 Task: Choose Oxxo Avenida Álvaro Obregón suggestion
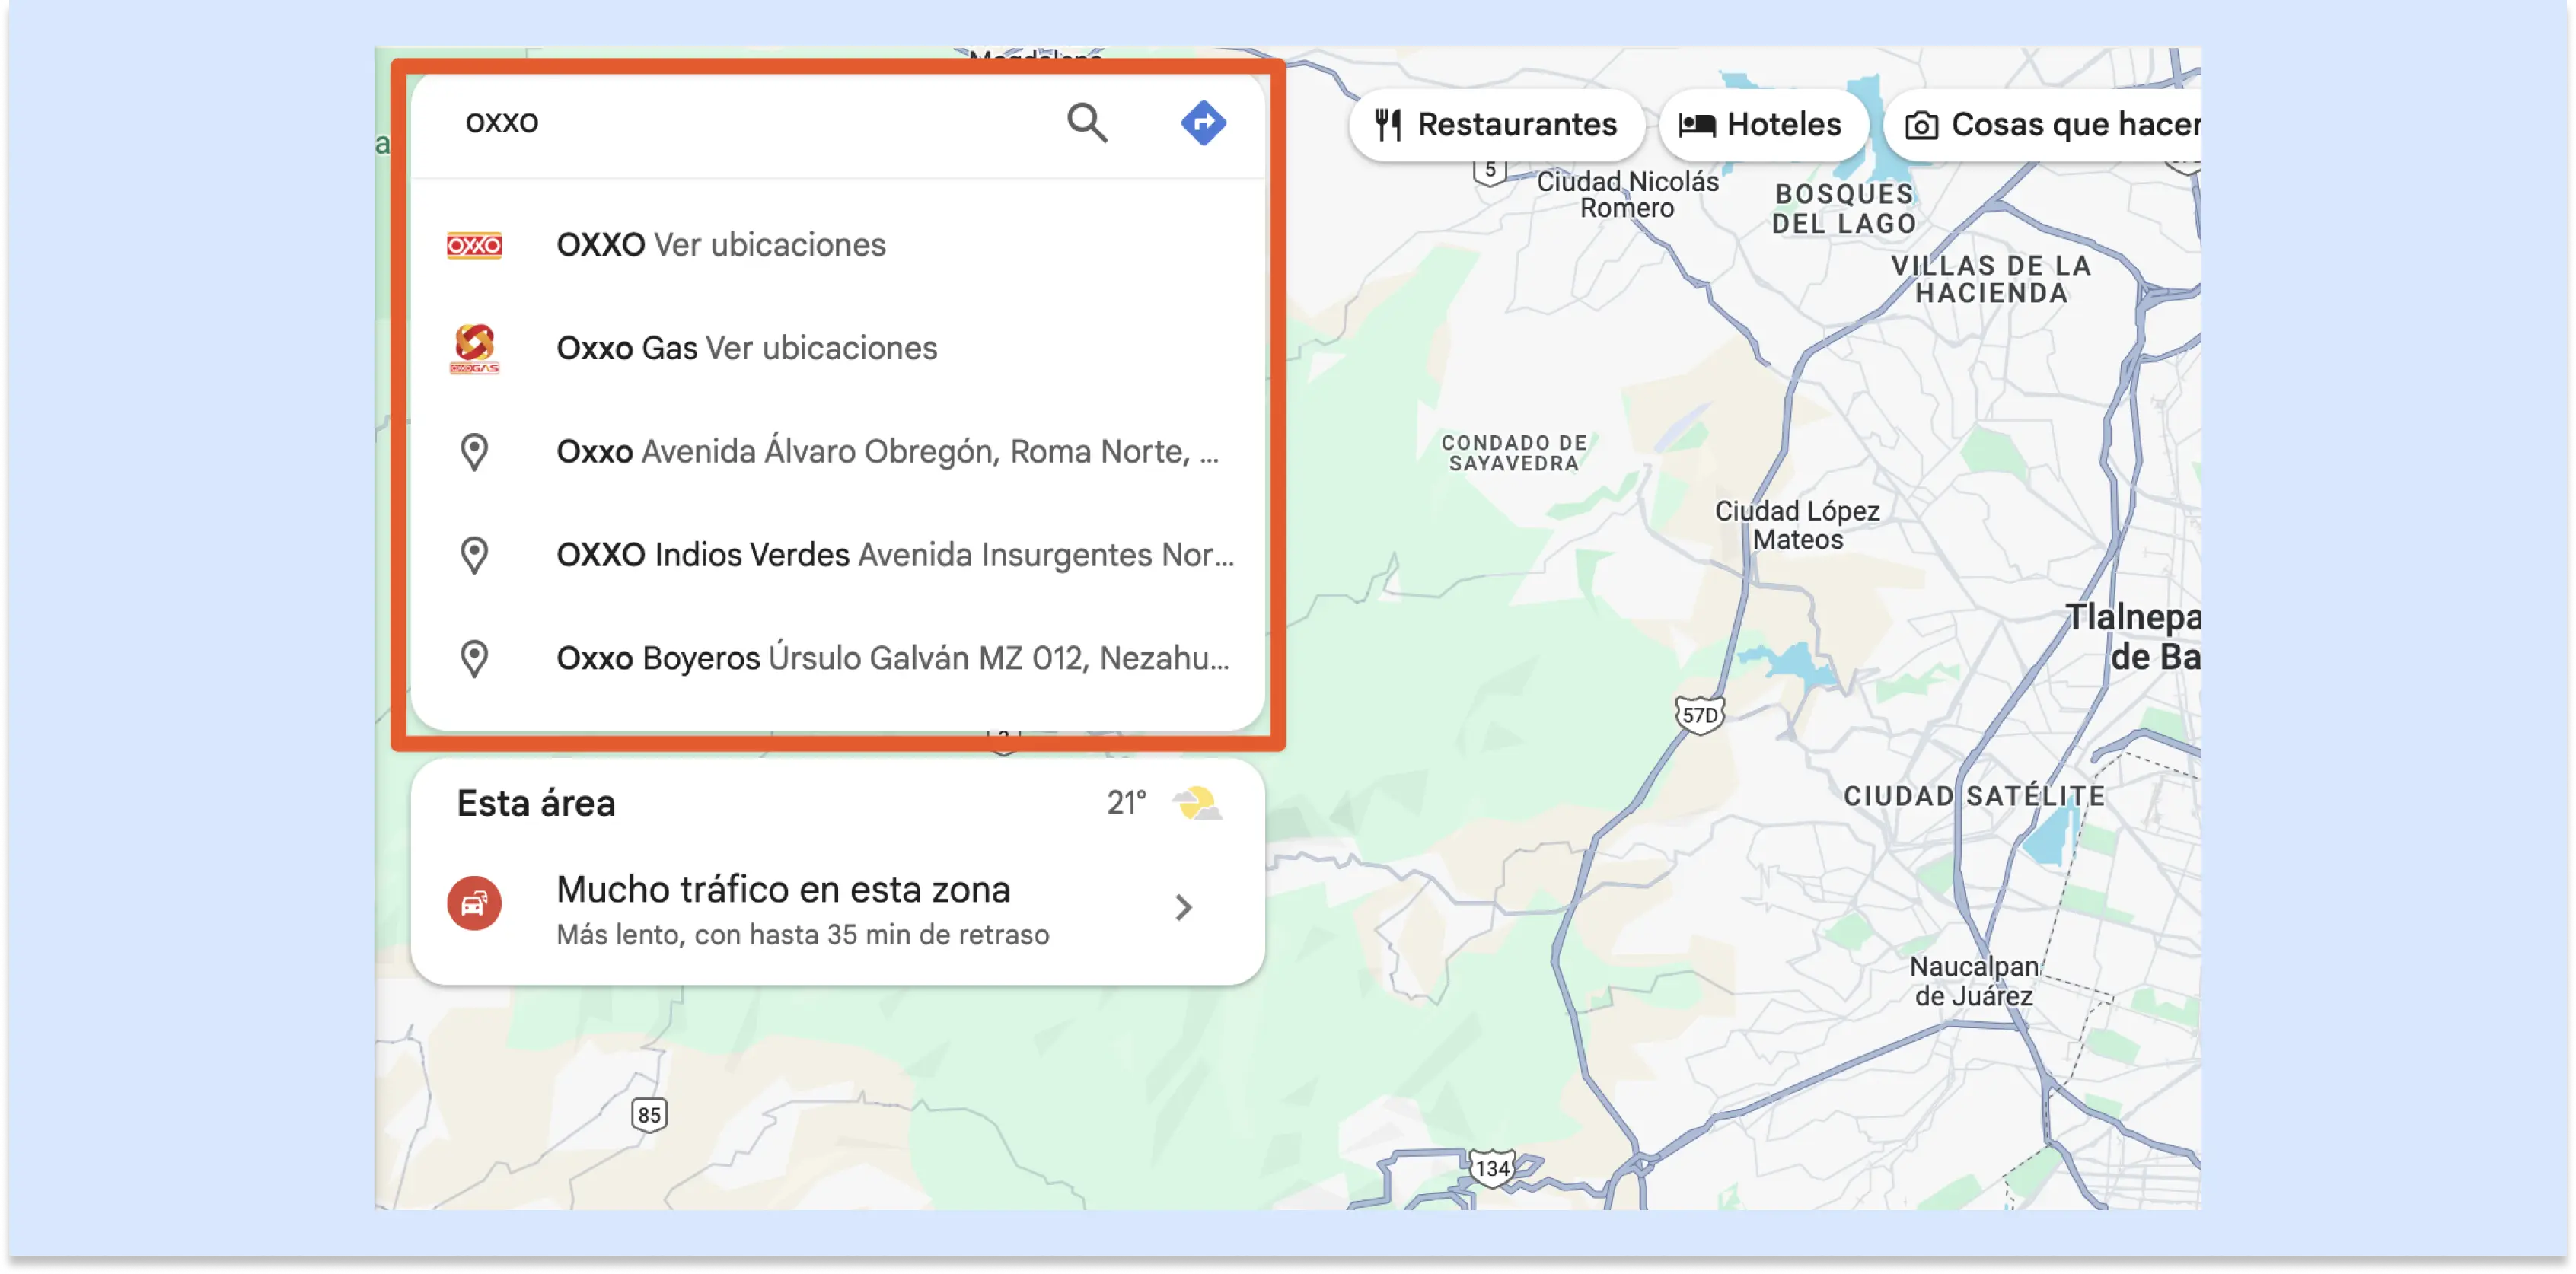(x=838, y=452)
